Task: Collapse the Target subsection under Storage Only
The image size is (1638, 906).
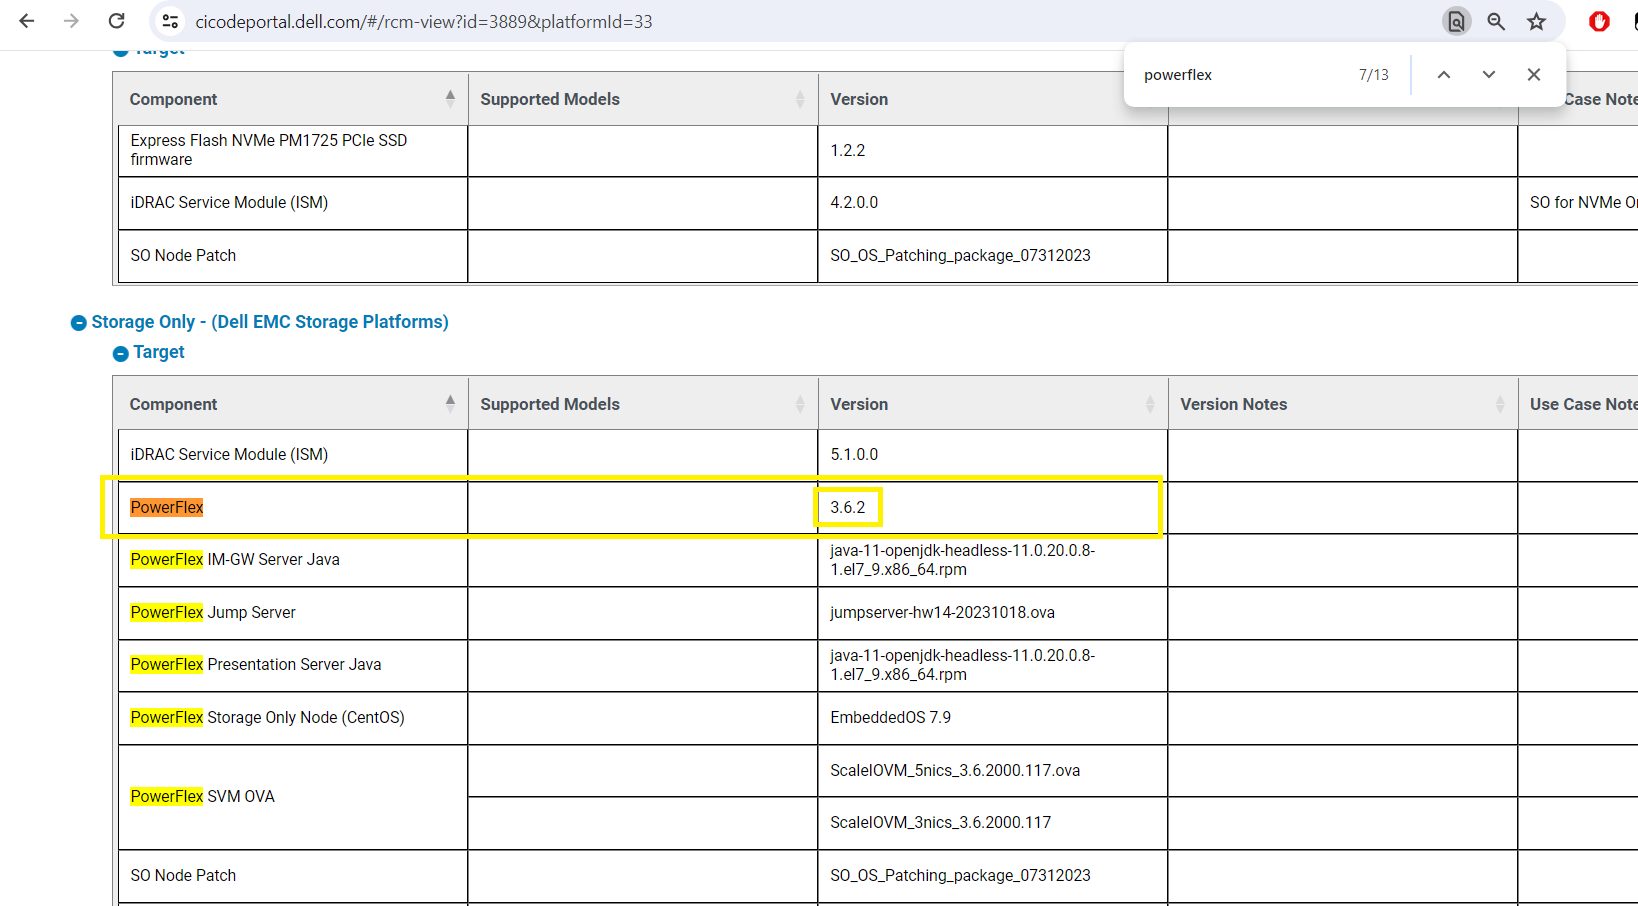Action: 121,353
